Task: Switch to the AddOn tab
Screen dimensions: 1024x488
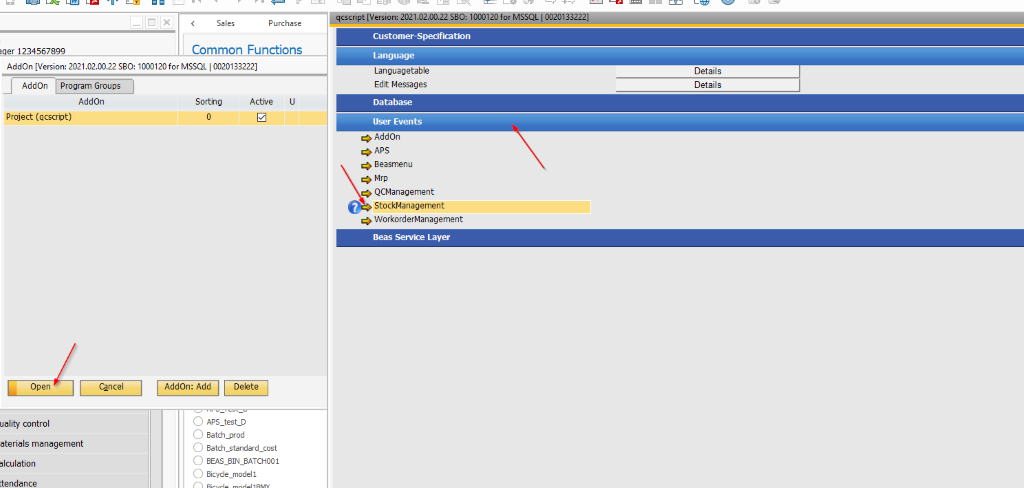Action: [x=33, y=86]
